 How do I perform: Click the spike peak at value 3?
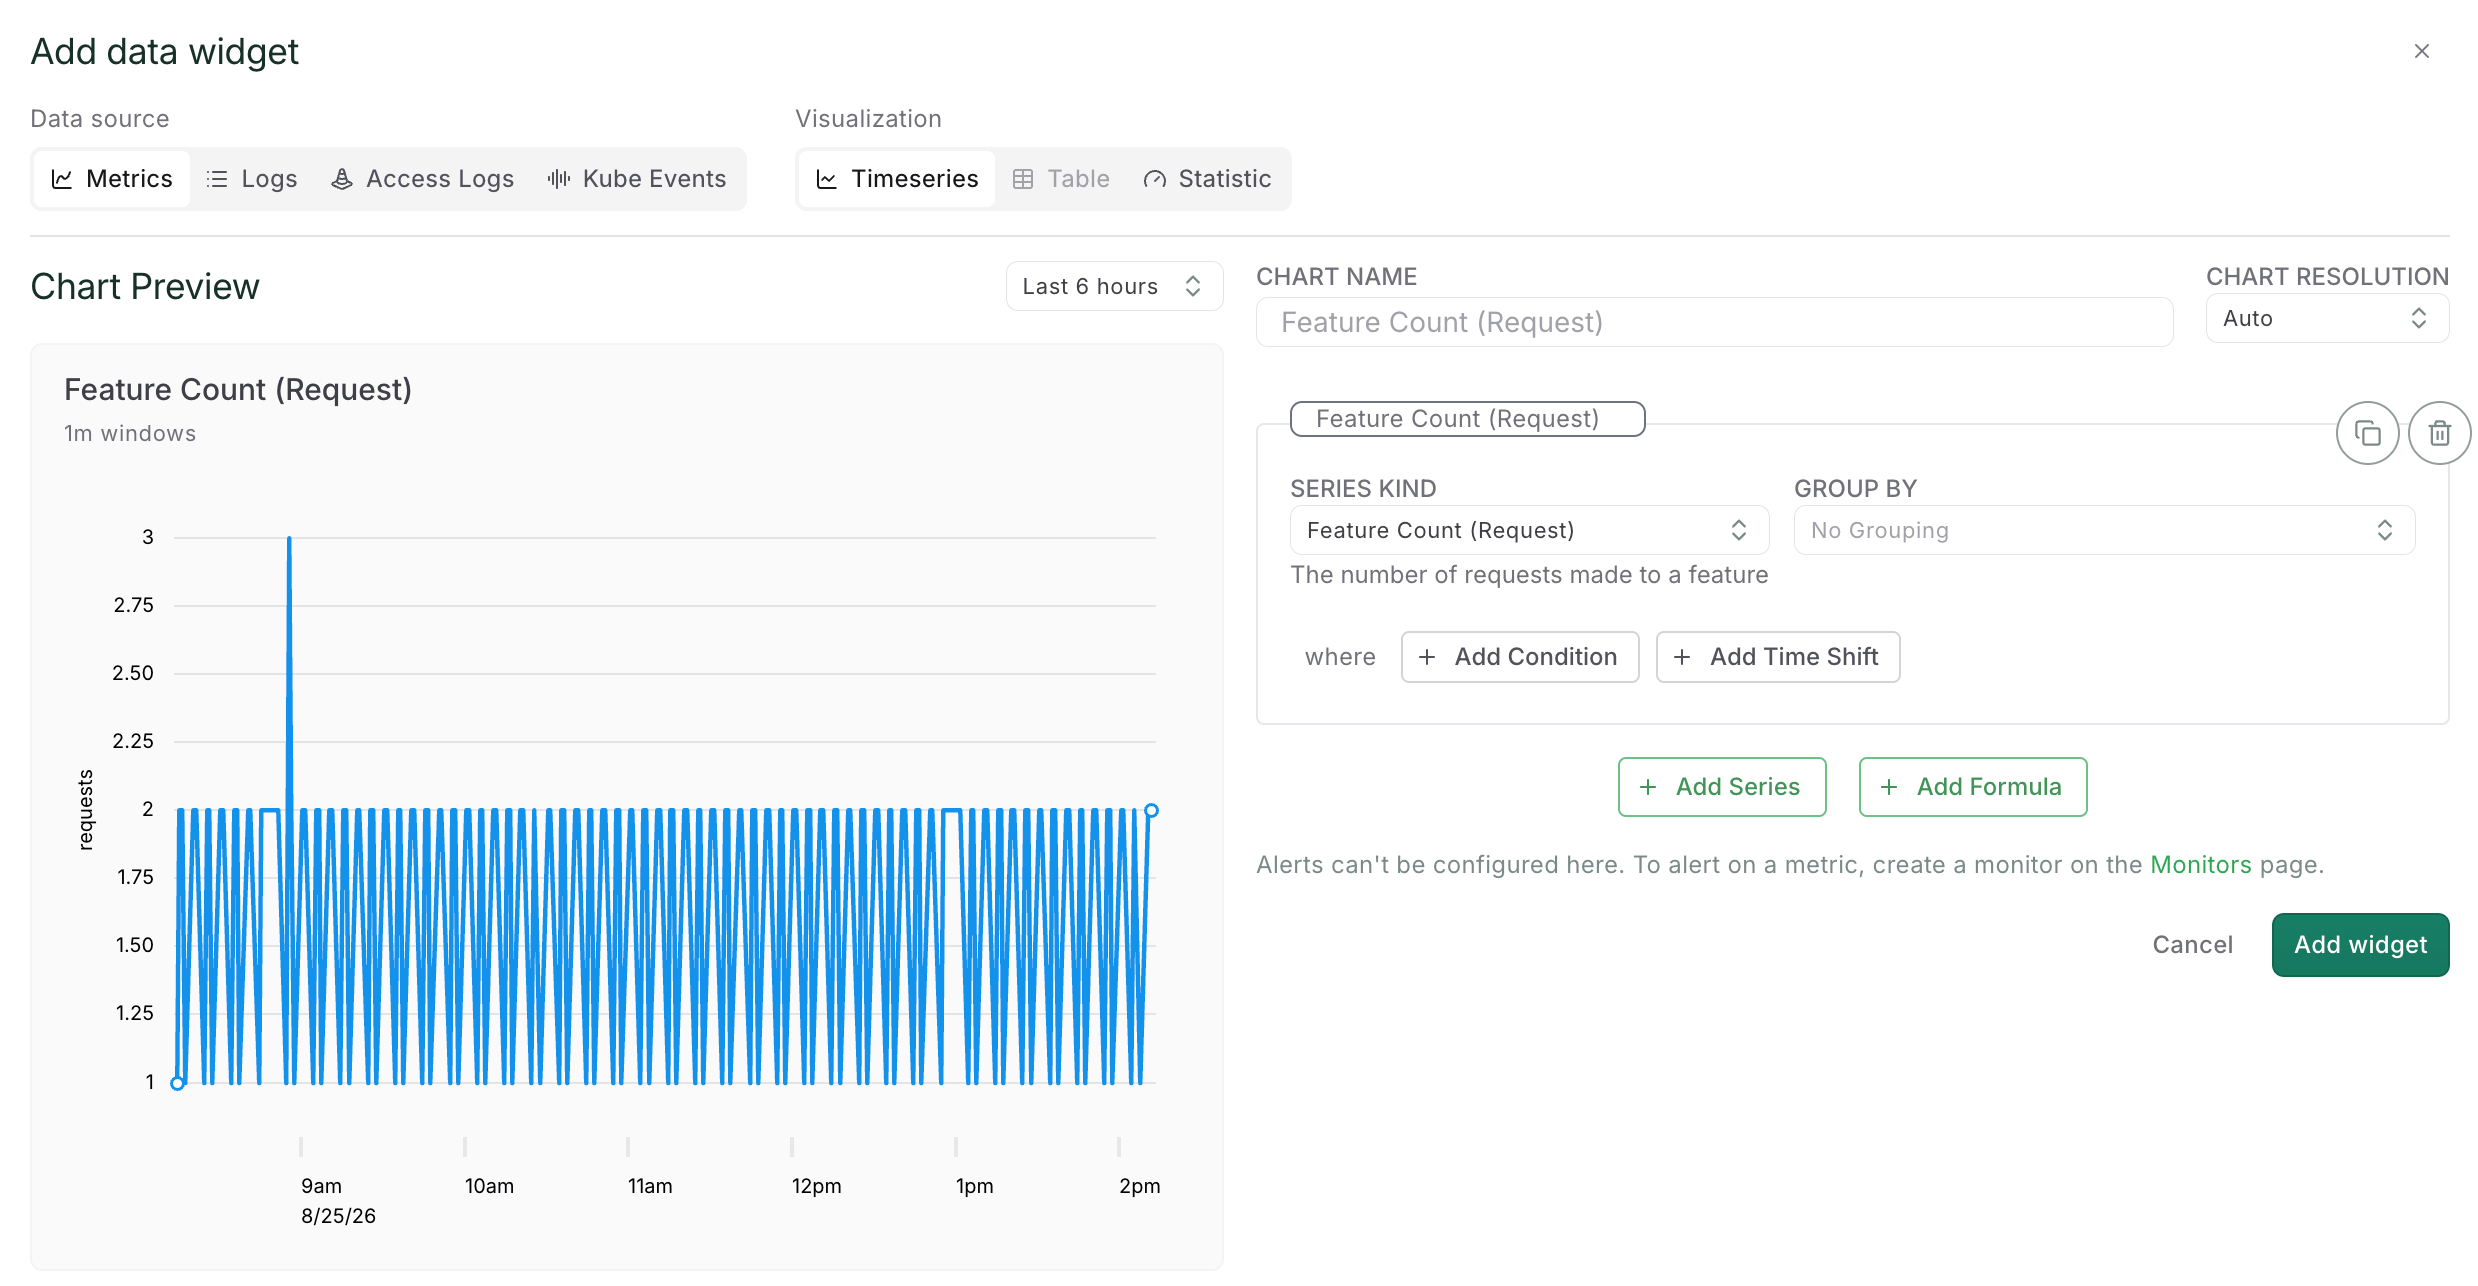(x=289, y=540)
